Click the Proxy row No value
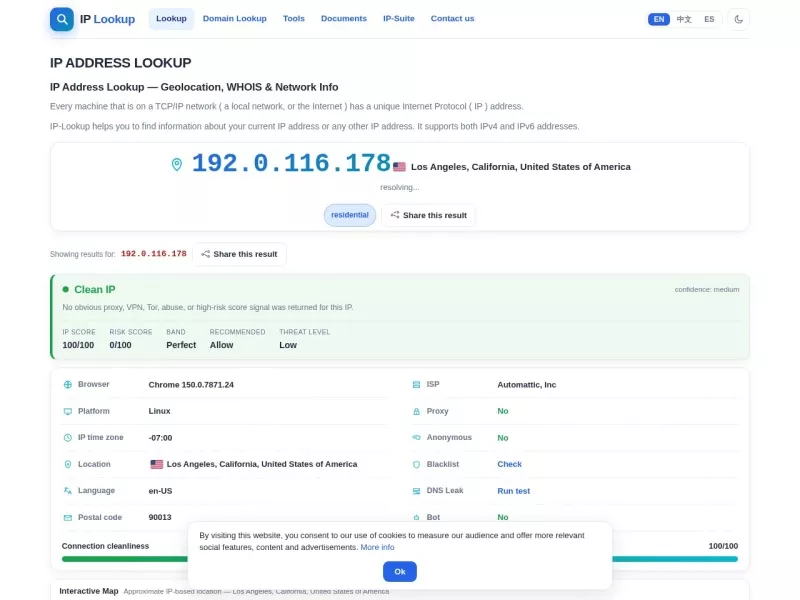 coord(503,411)
